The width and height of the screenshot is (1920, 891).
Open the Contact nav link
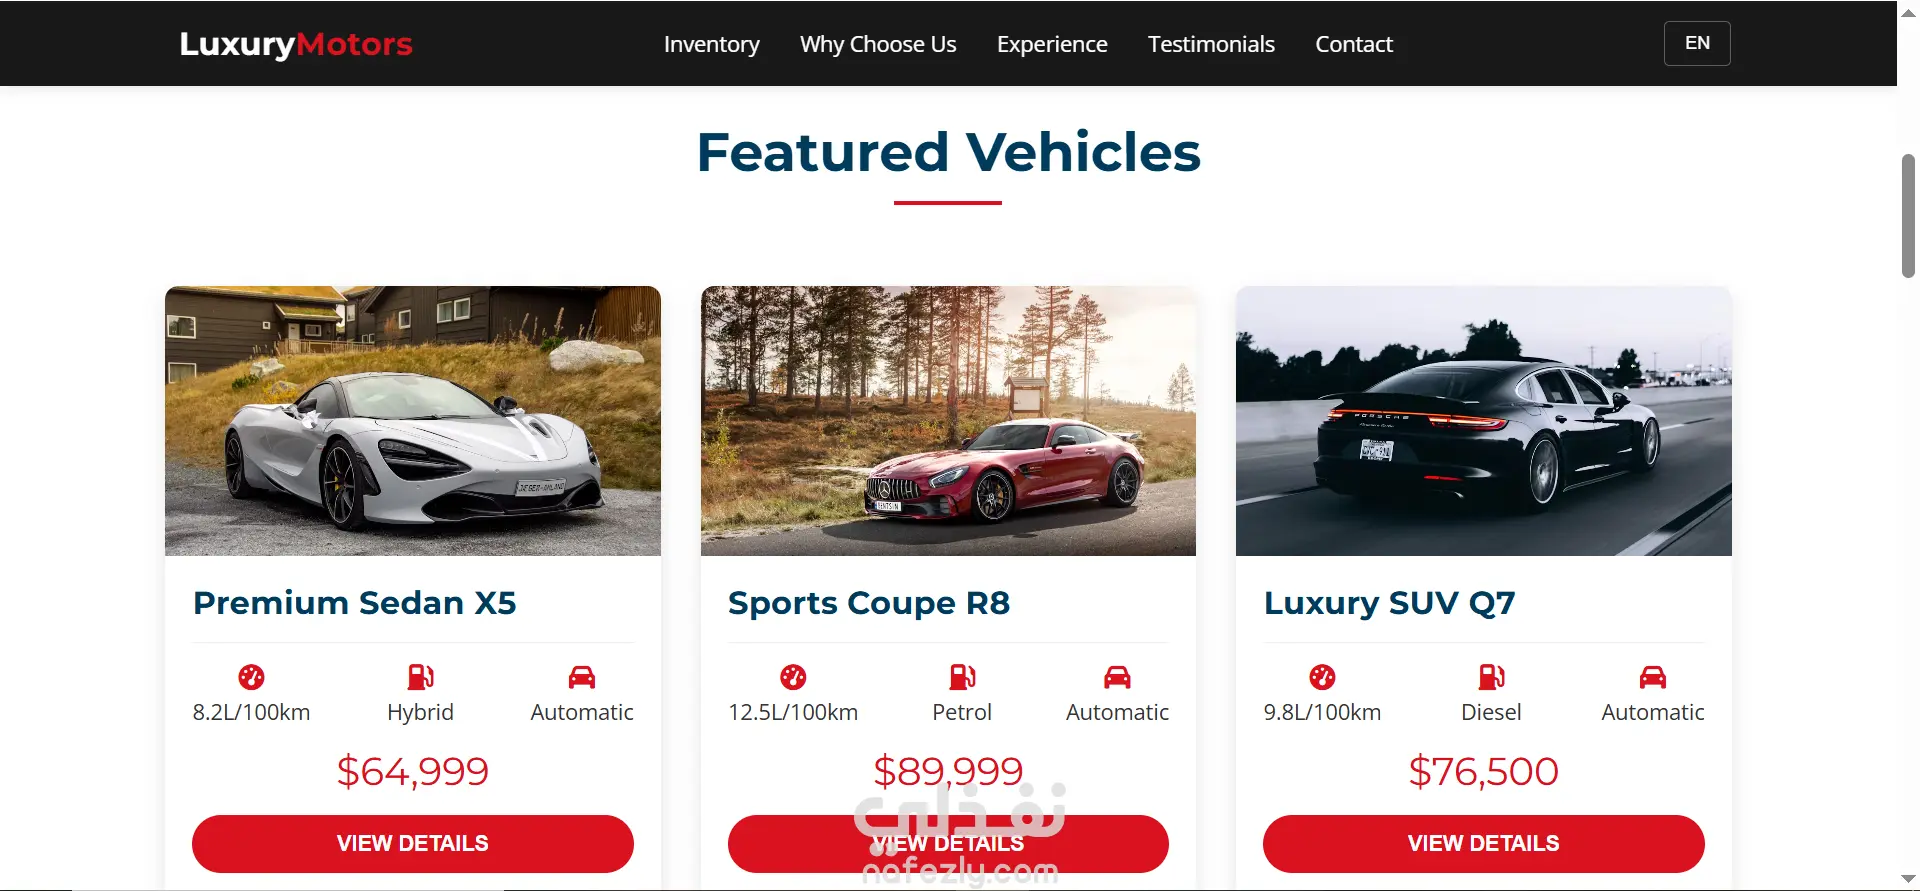1354,44
